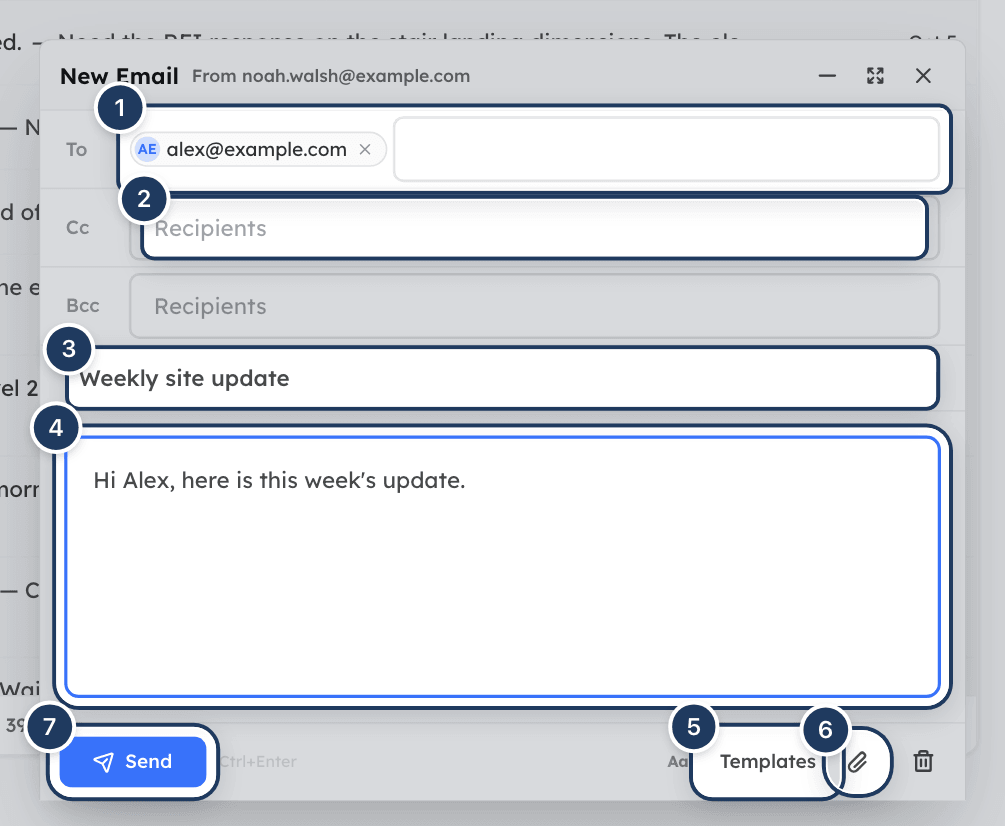Open the Templates menu
Viewport: 1005px width, 826px height.
click(767, 761)
